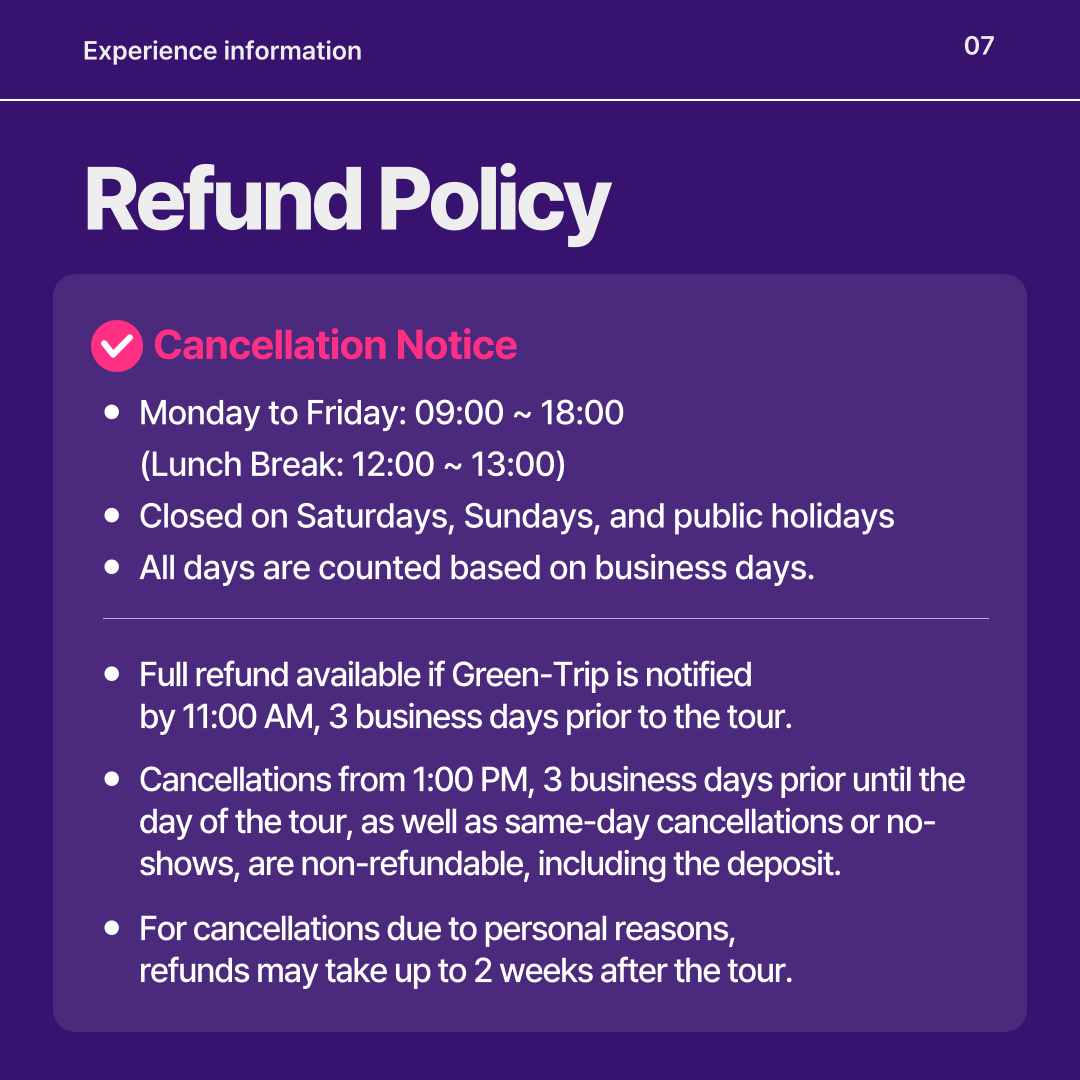1080x1080 pixels.
Task: Click bullet next to Cancellations from 1:00 PM
Action: click(x=112, y=779)
